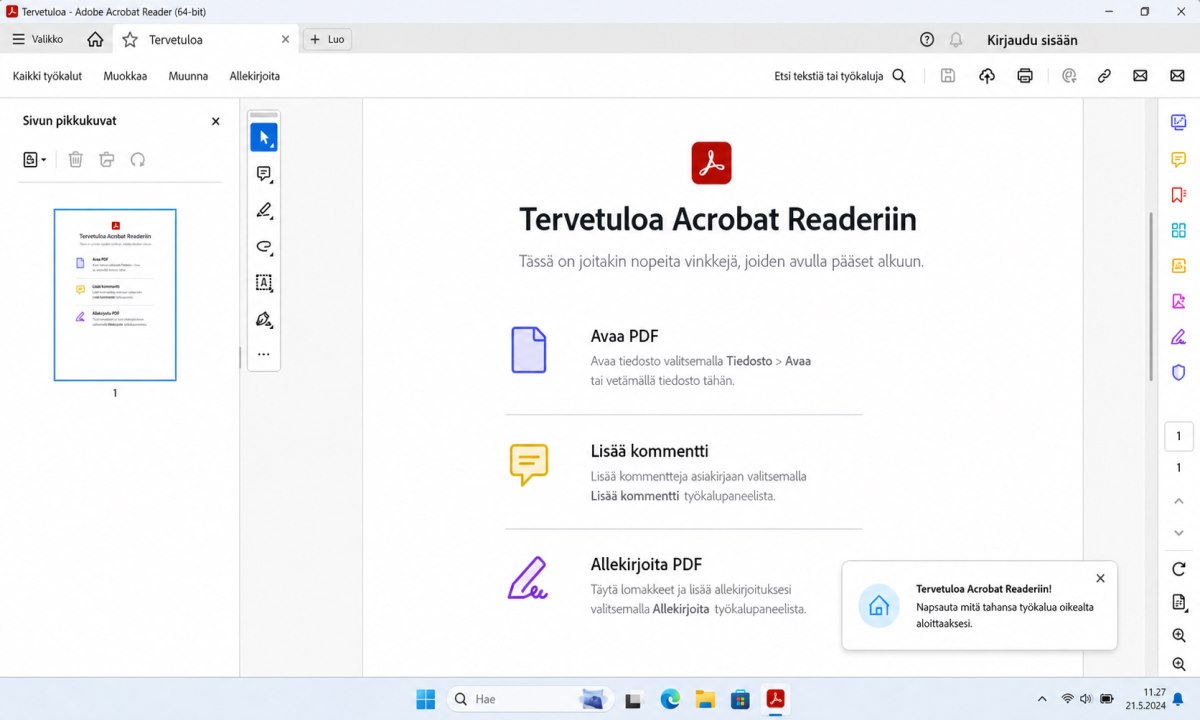This screenshot has height=720, width=1200.
Task: Star the Tervetuloa document
Action: (x=130, y=40)
